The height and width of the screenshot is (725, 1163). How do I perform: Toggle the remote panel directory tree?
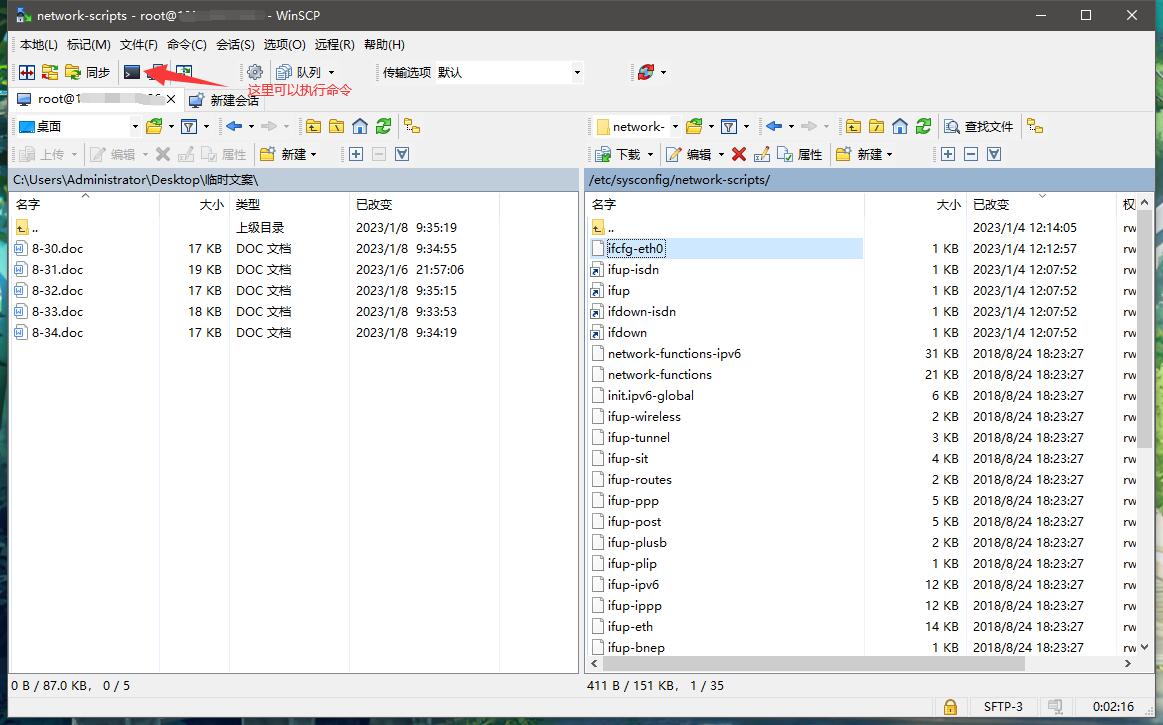[1035, 126]
